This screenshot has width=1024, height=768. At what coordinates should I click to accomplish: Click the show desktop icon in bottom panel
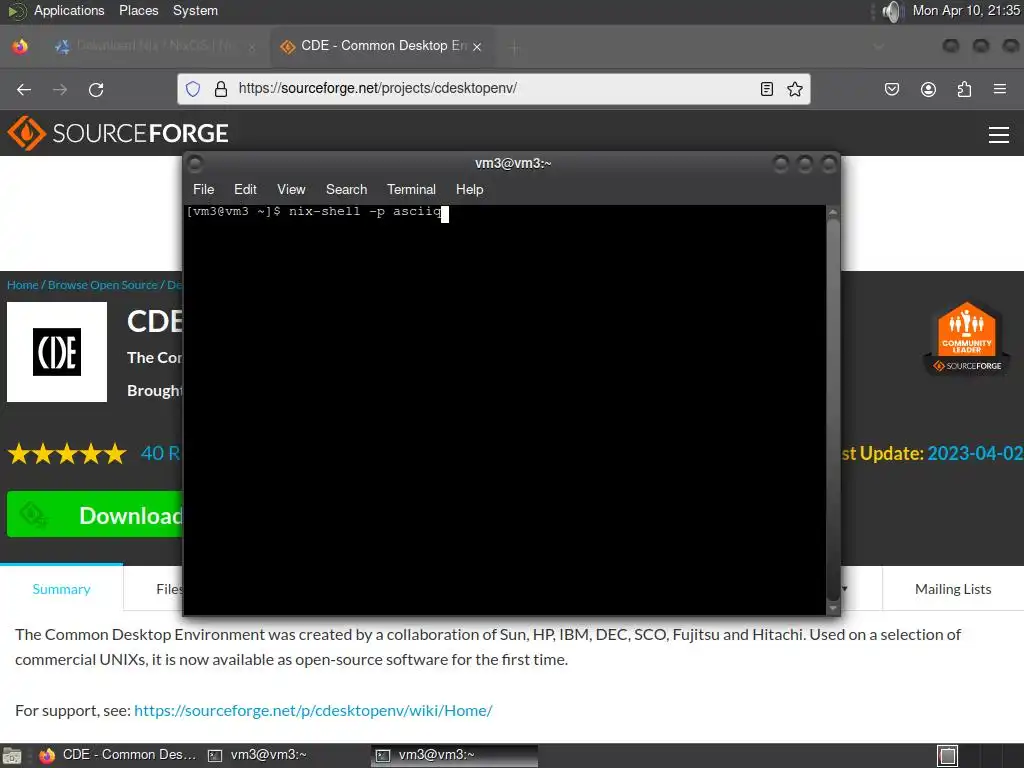pos(12,756)
